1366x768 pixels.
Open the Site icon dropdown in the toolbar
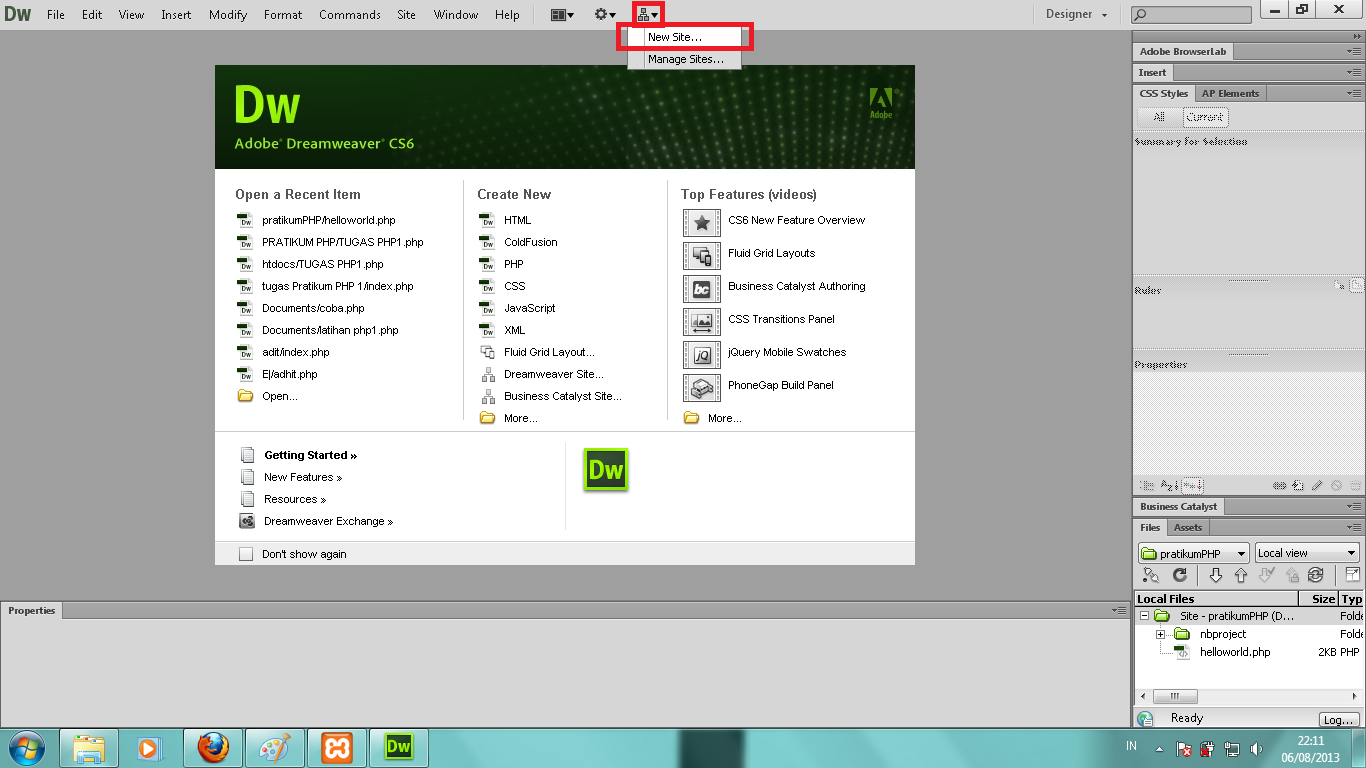[x=648, y=14]
